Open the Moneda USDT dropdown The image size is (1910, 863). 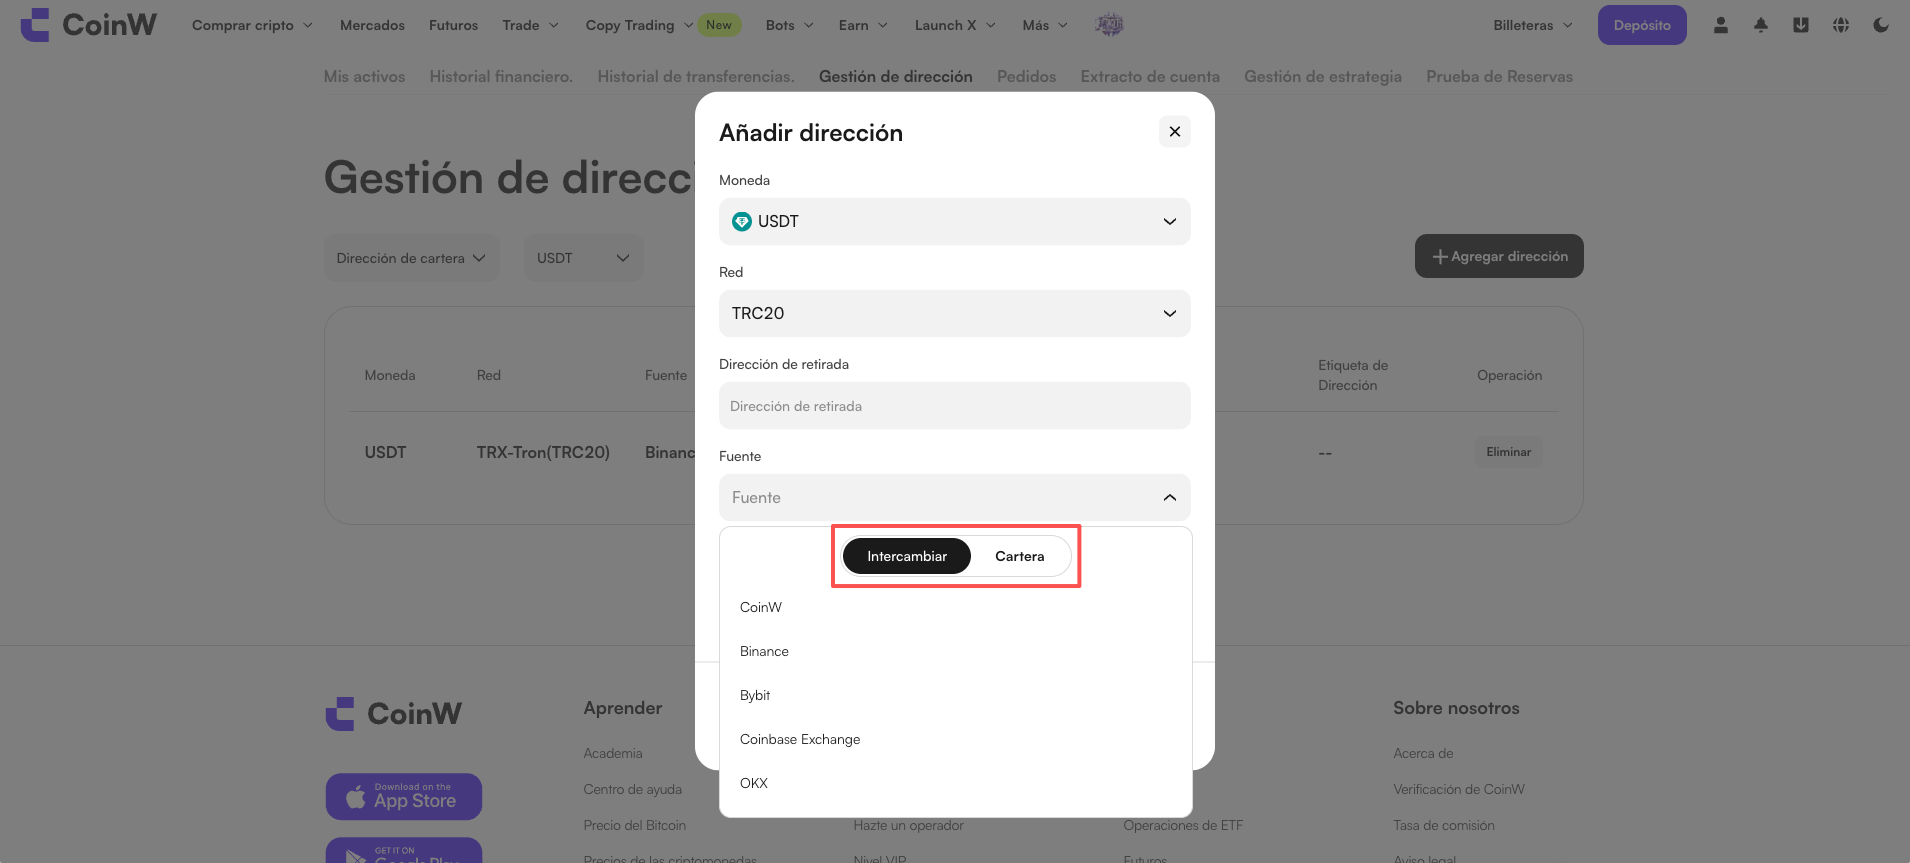955,222
